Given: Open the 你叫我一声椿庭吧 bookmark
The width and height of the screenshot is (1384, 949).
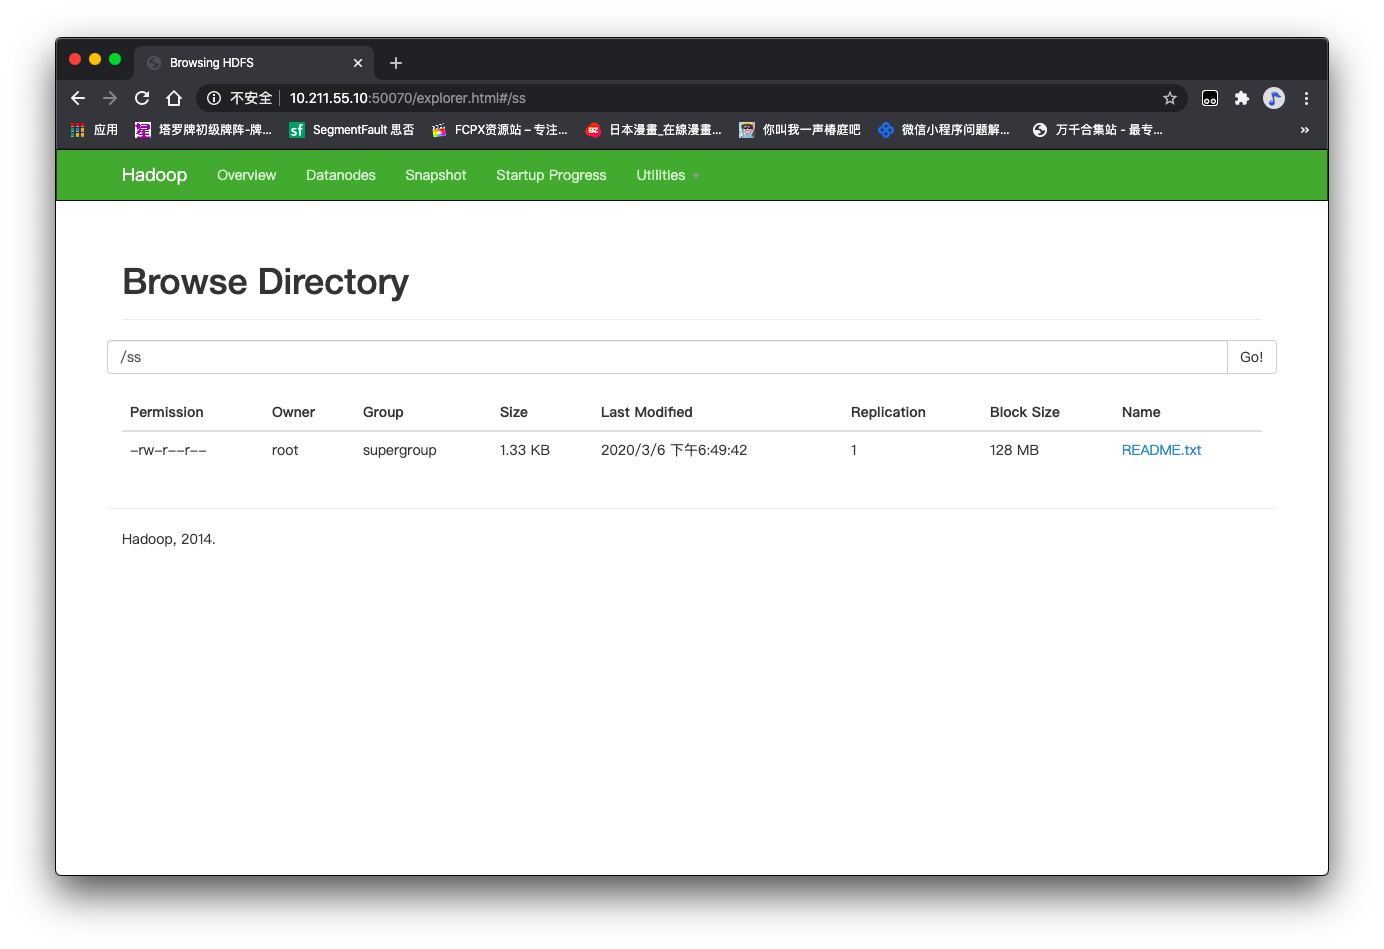Looking at the screenshot, I should pos(799,130).
